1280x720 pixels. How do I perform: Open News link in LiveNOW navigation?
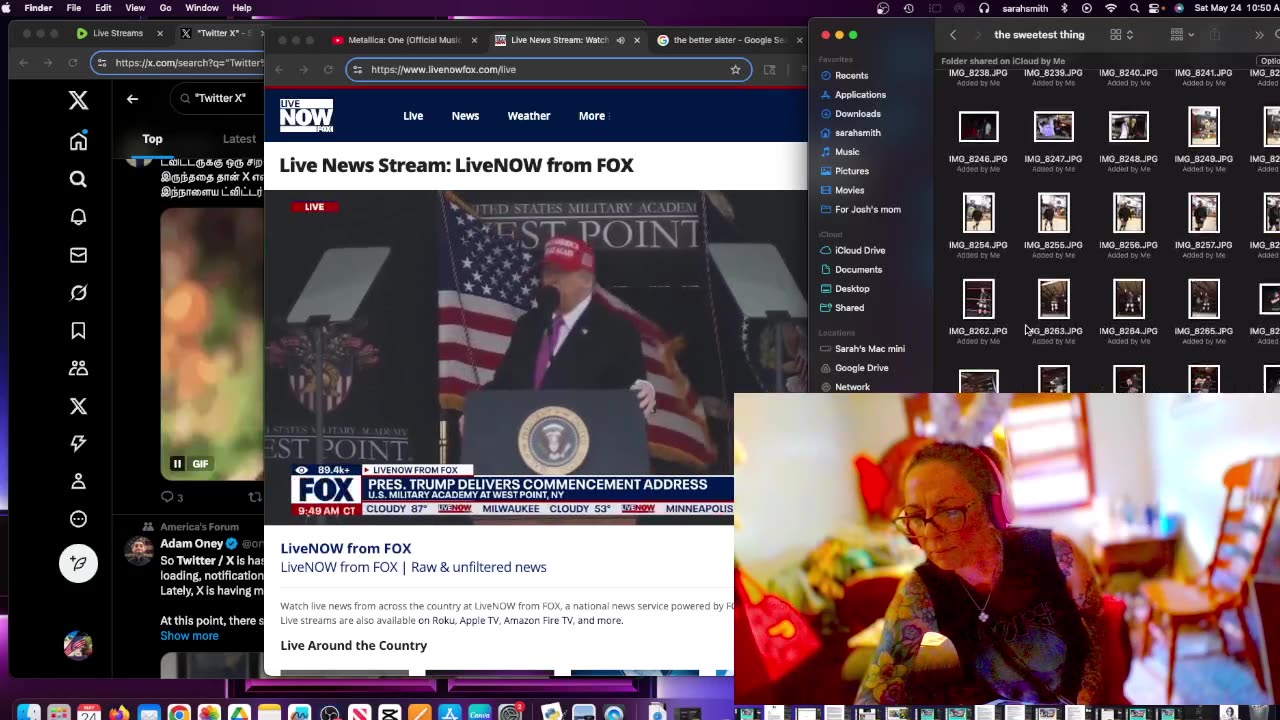[465, 116]
